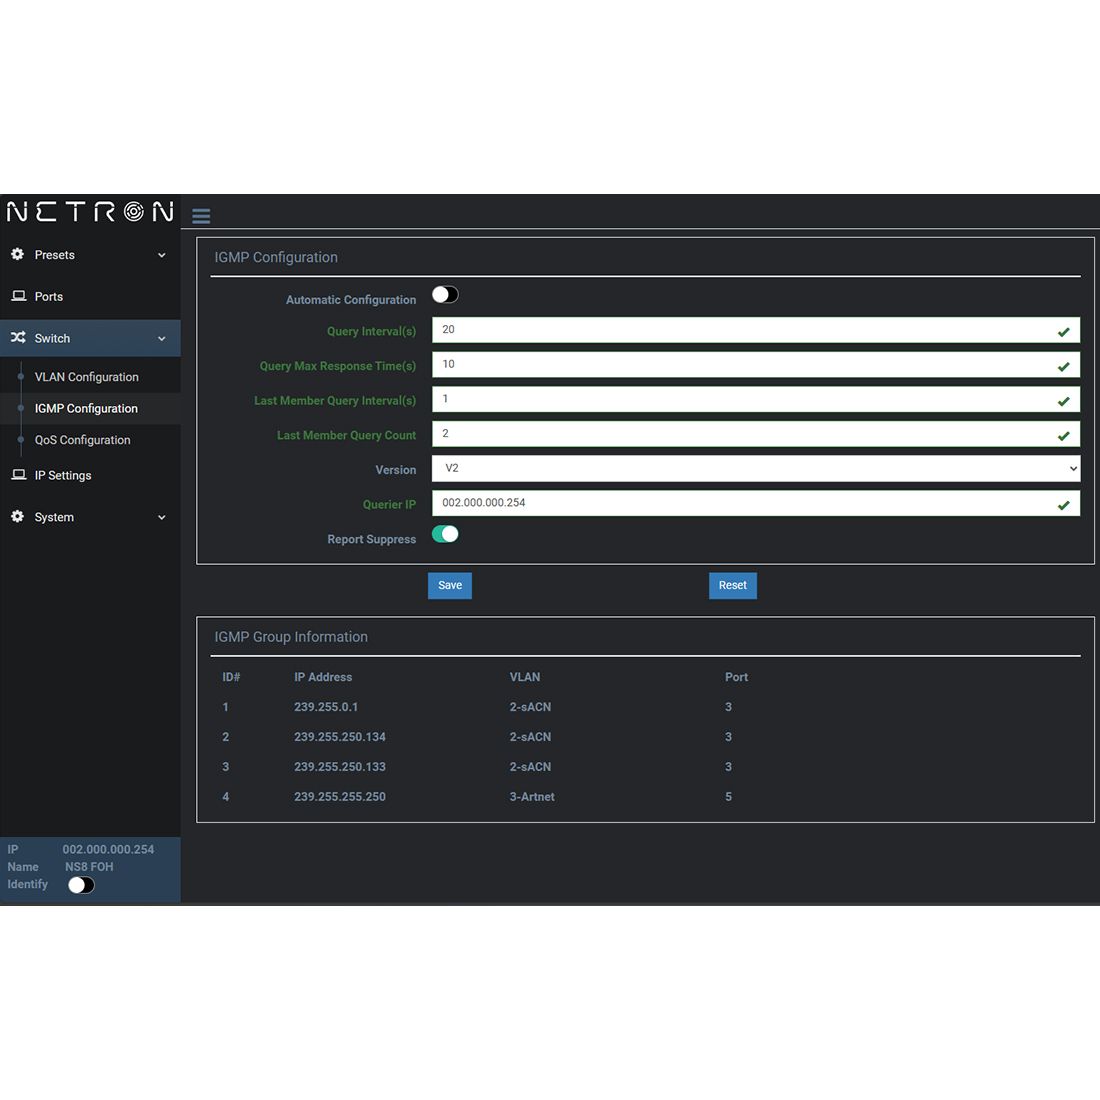1100x1100 pixels.
Task: Go to QoS Configuration
Action: pyautogui.click(x=83, y=440)
